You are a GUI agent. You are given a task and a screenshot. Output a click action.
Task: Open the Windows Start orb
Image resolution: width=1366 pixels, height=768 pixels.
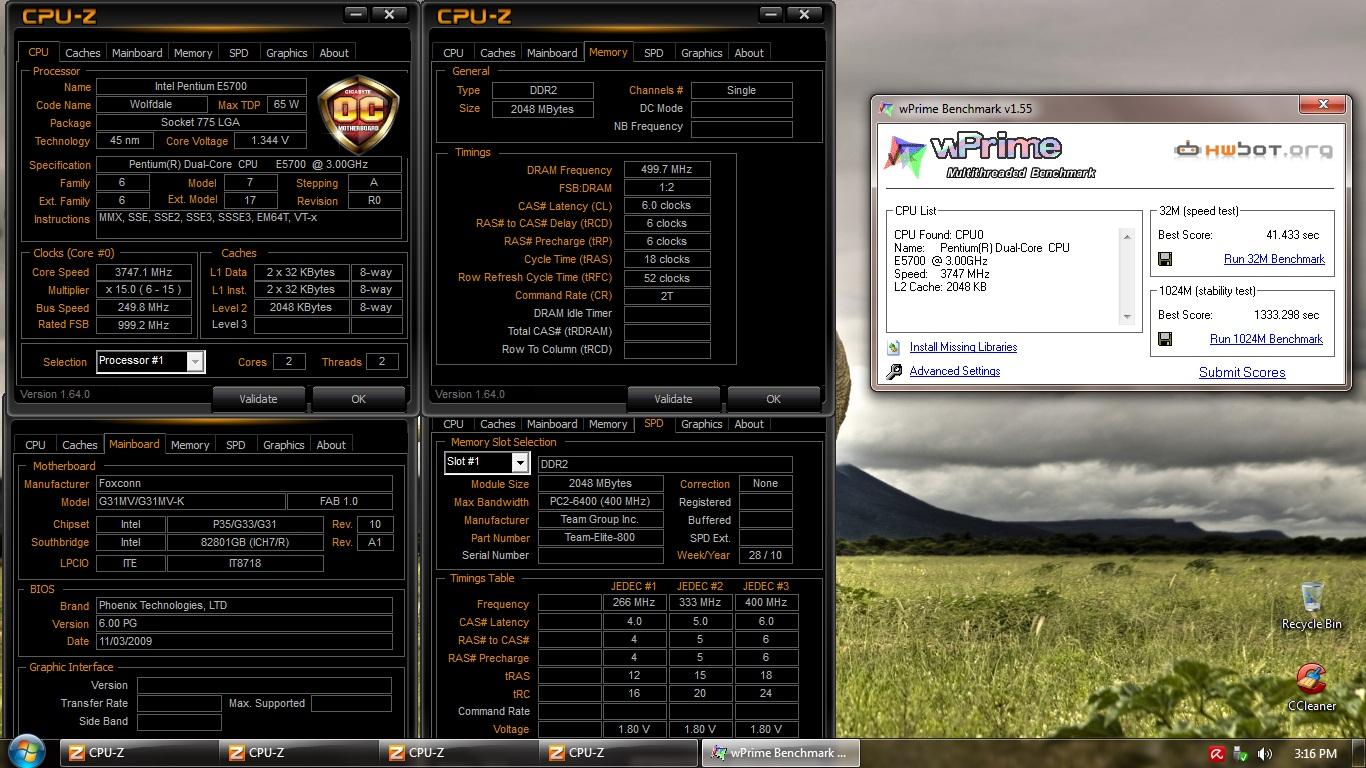[27, 751]
